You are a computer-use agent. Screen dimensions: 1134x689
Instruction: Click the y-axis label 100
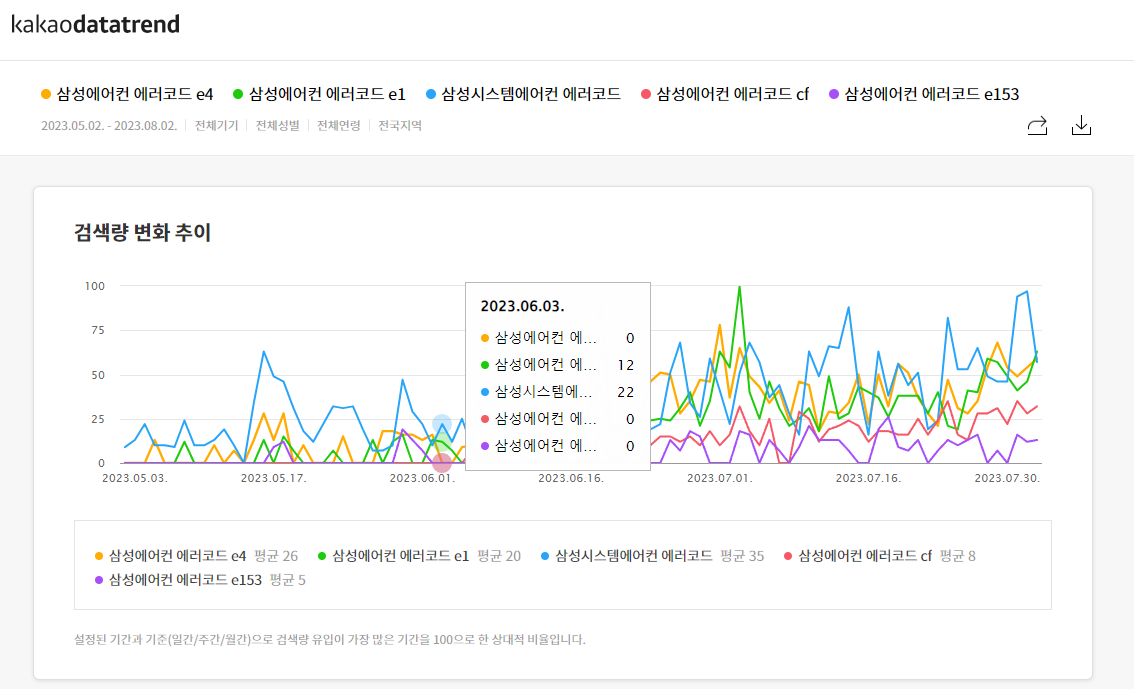(95, 286)
